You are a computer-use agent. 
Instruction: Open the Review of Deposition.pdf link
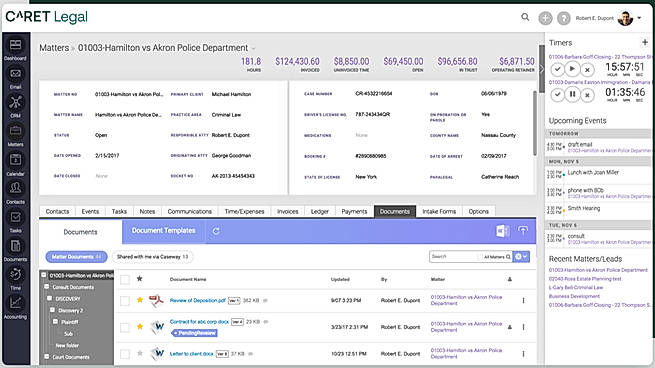click(198, 300)
